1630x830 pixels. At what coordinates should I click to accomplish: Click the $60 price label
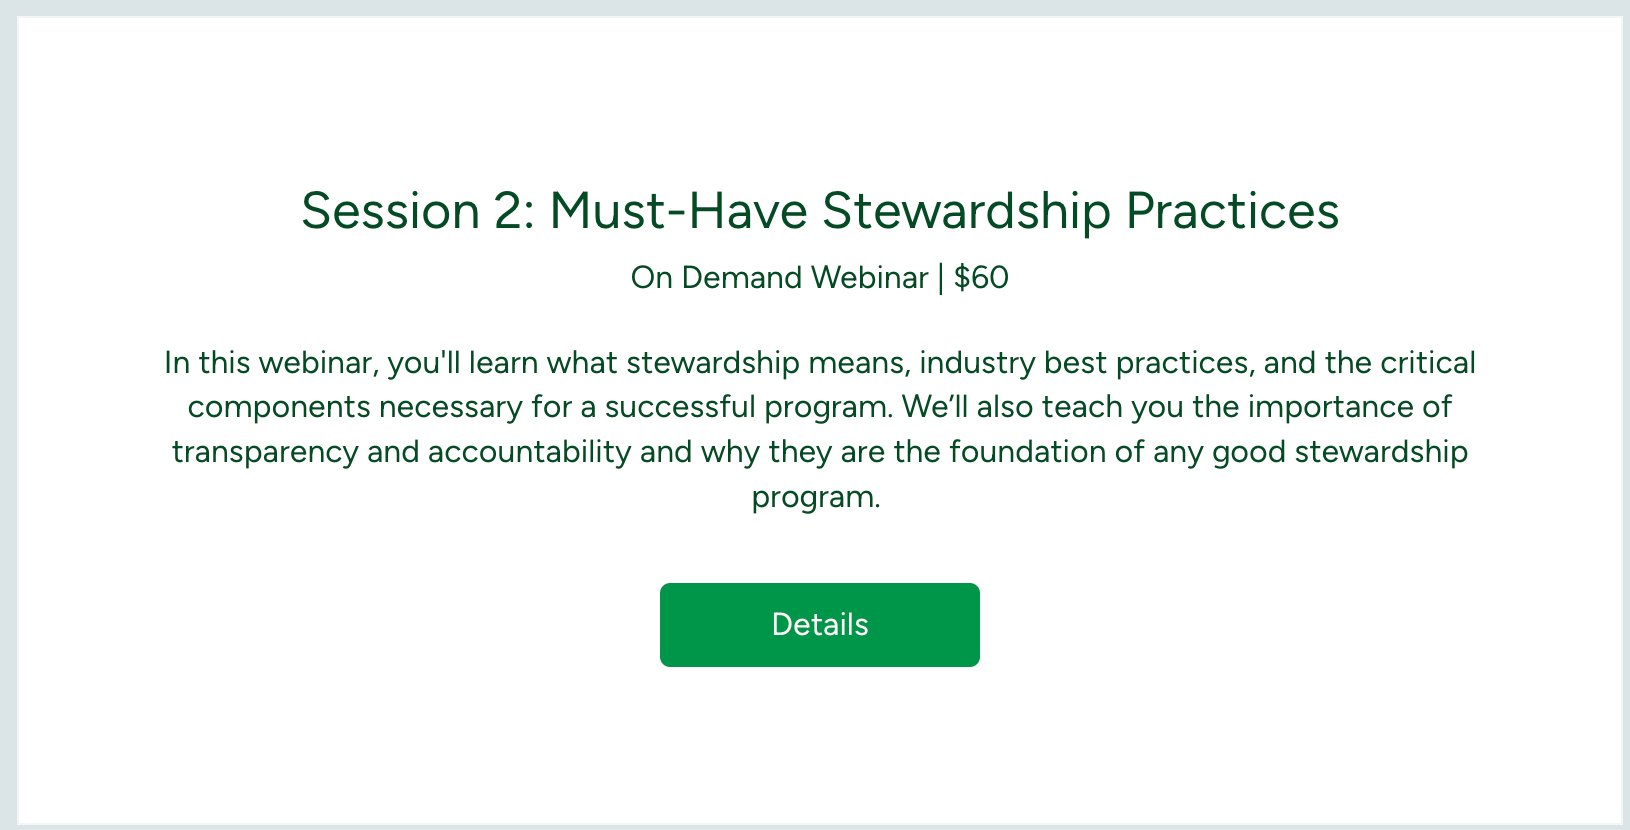[981, 277]
